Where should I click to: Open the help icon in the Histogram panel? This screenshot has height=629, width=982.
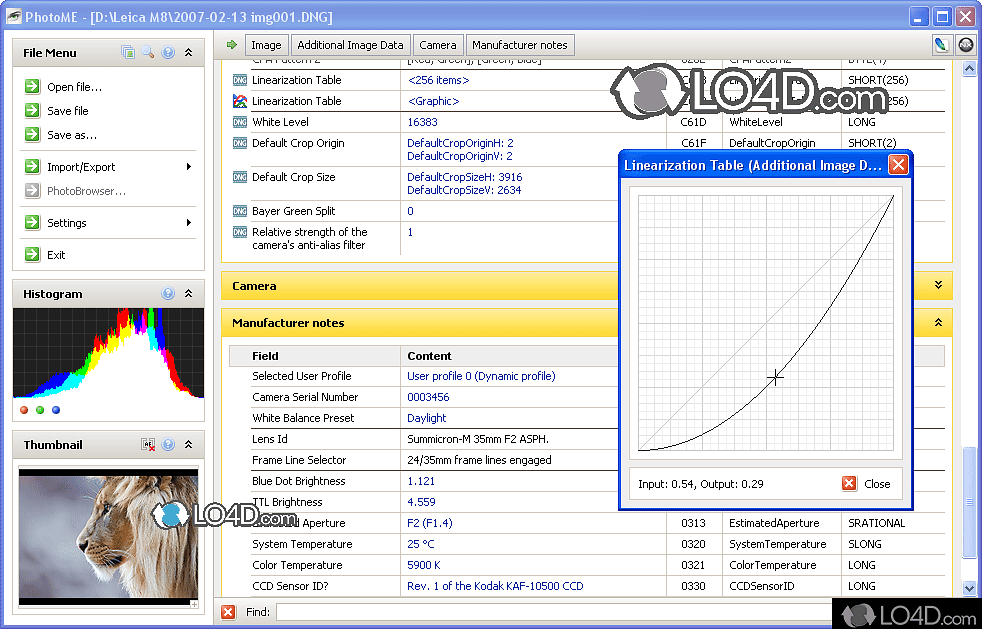click(x=167, y=293)
